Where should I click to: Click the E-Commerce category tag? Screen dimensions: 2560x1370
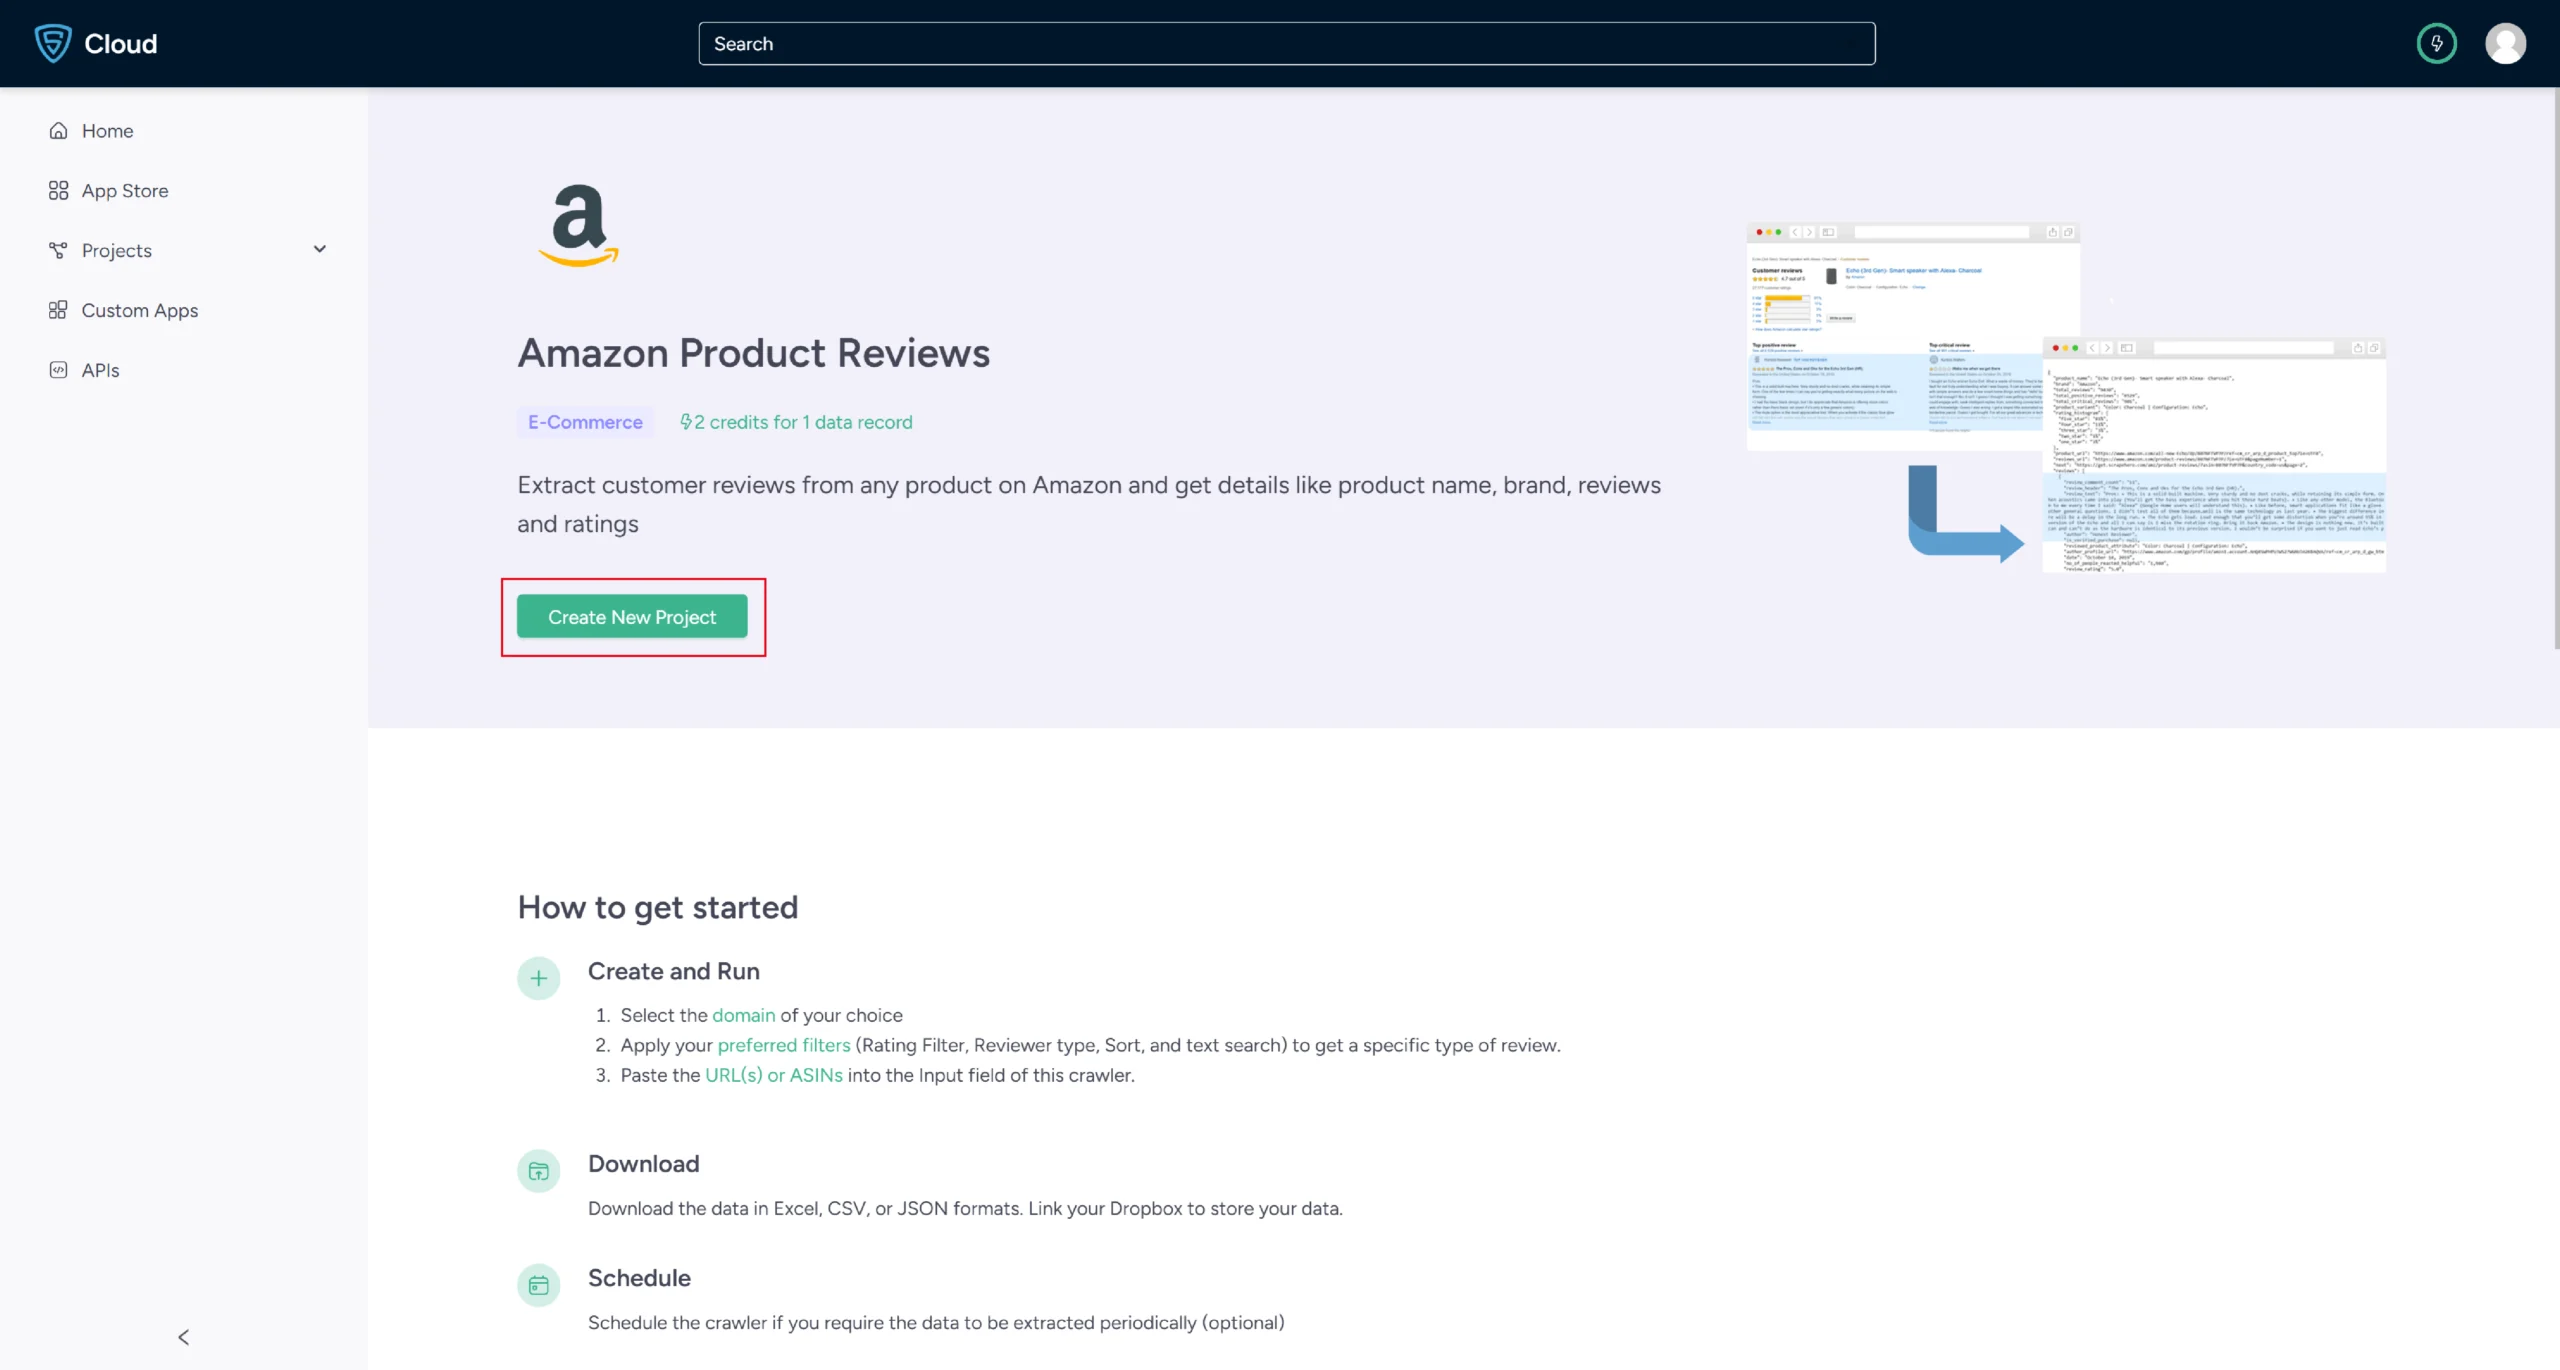[x=585, y=422]
